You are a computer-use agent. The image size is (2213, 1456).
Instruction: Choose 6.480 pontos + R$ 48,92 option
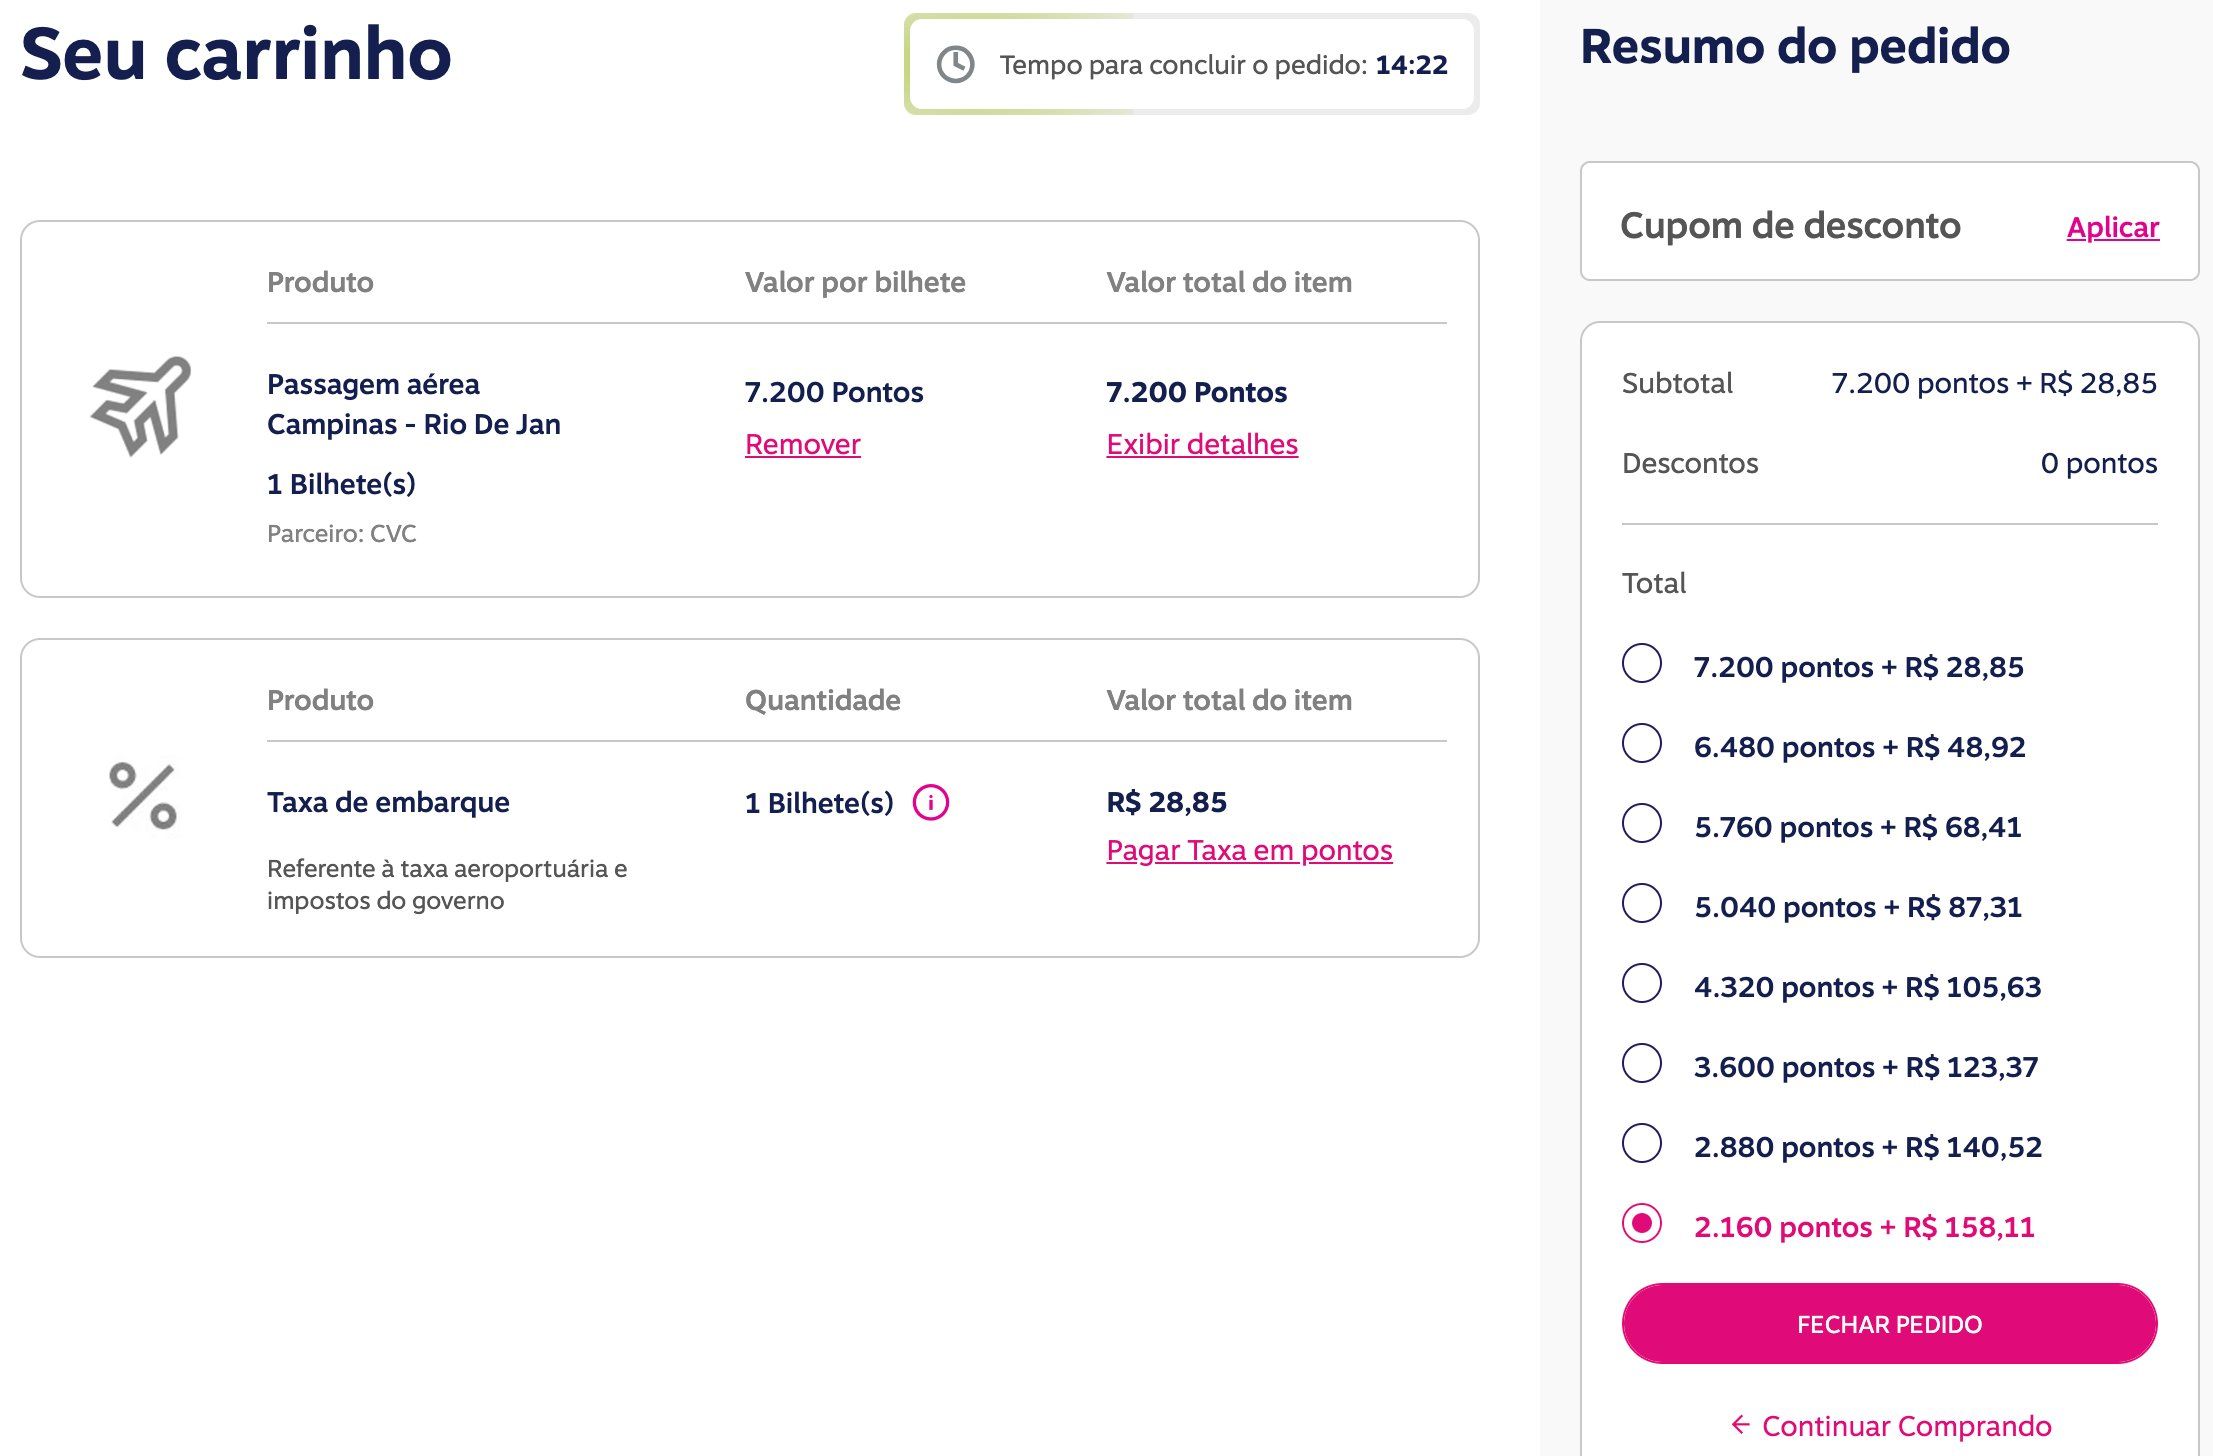pyautogui.click(x=1642, y=744)
